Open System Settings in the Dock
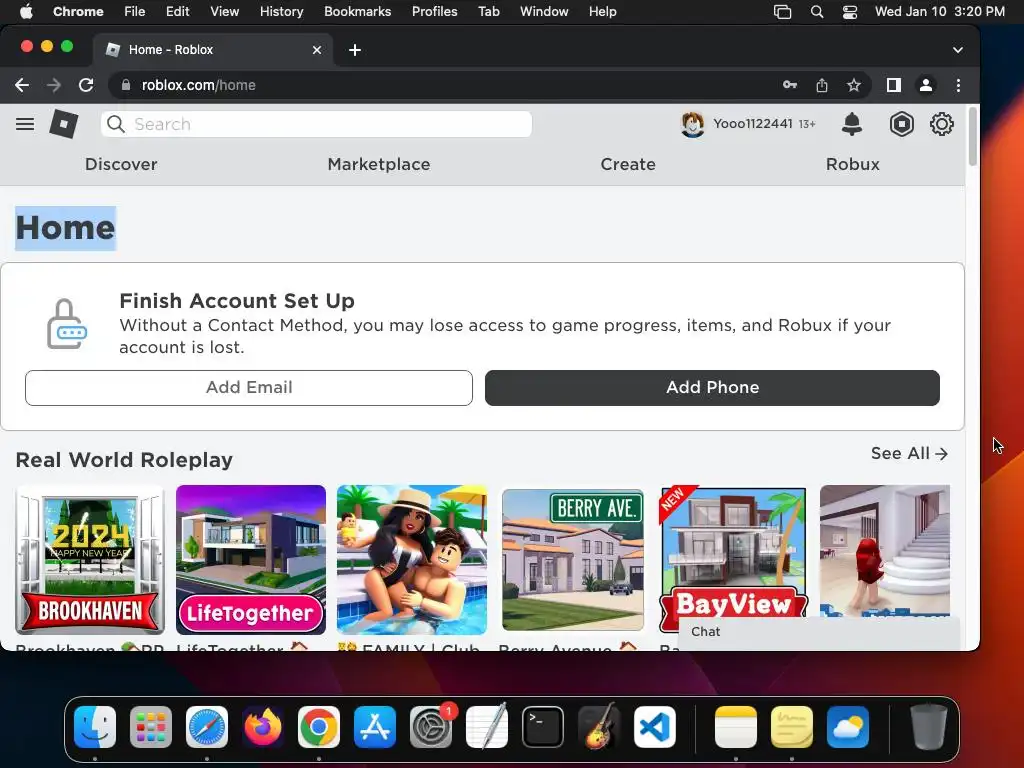The height and width of the screenshot is (768, 1024). pyautogui.click(x=431, y=727)
